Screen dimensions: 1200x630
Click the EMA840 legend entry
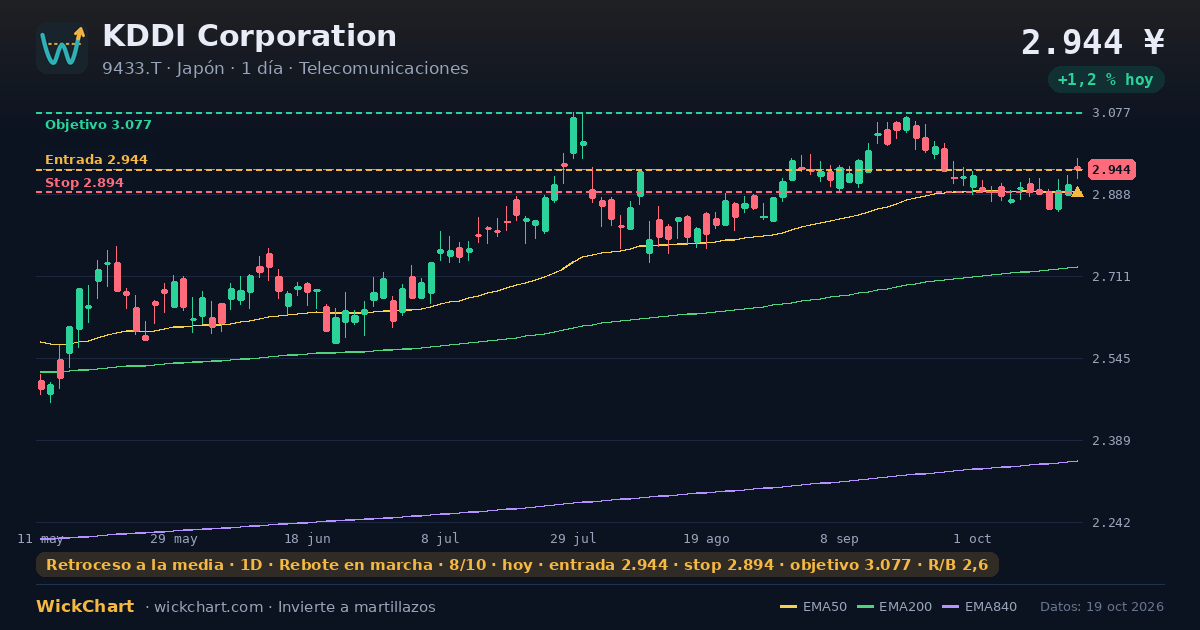981,607
